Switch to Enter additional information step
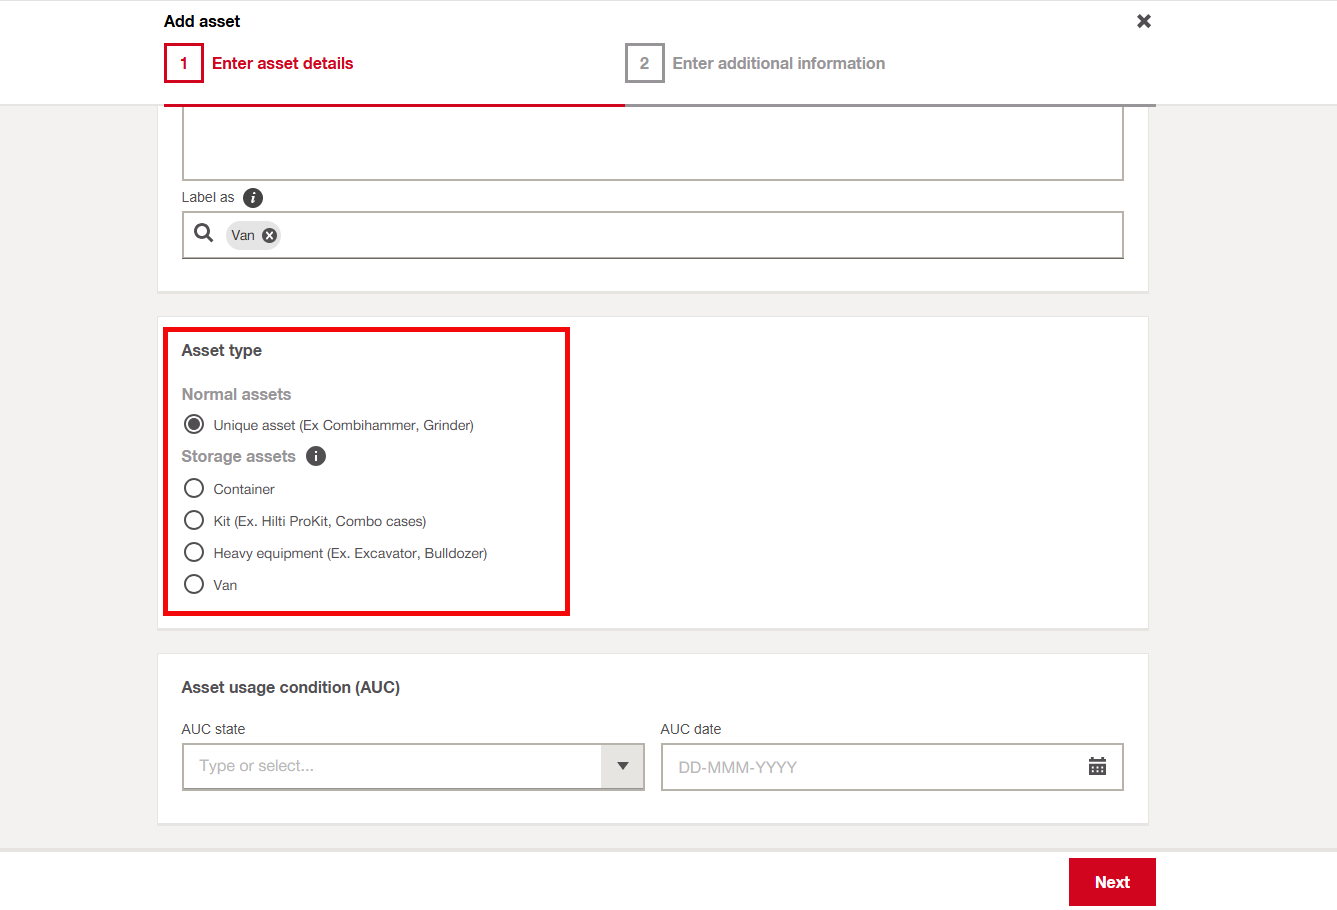 (778, 64)
